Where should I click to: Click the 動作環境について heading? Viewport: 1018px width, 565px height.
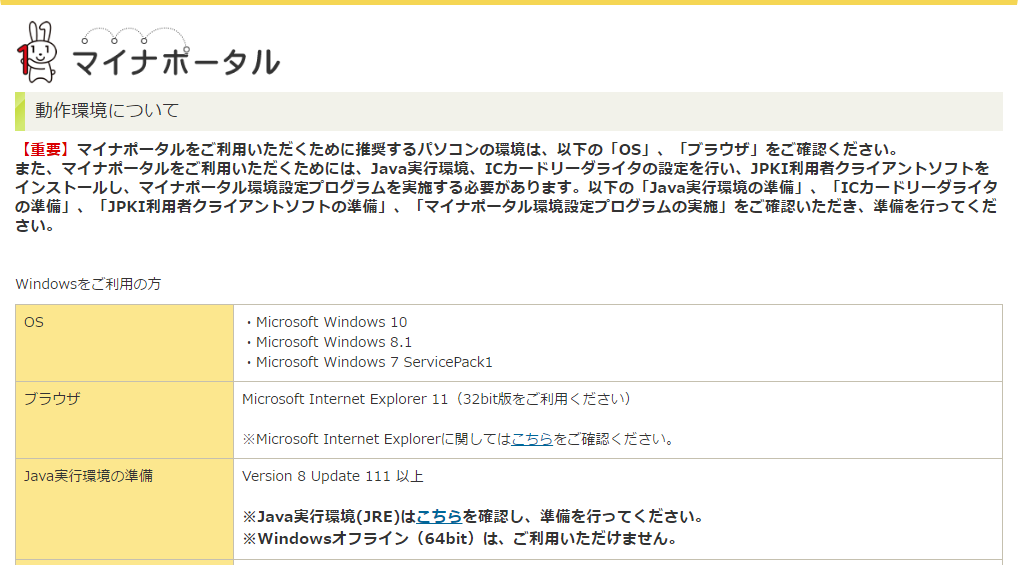pyautogui.click(x=107, y=110)
